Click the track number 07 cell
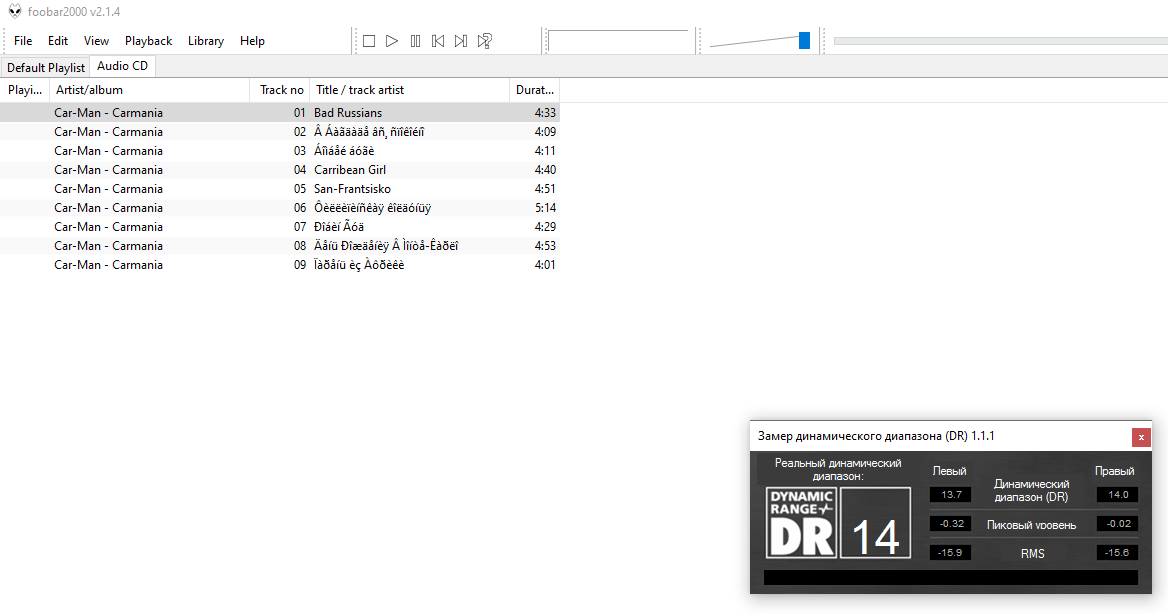This screenshot has height=615, width=1168. [x=299, y=226]
